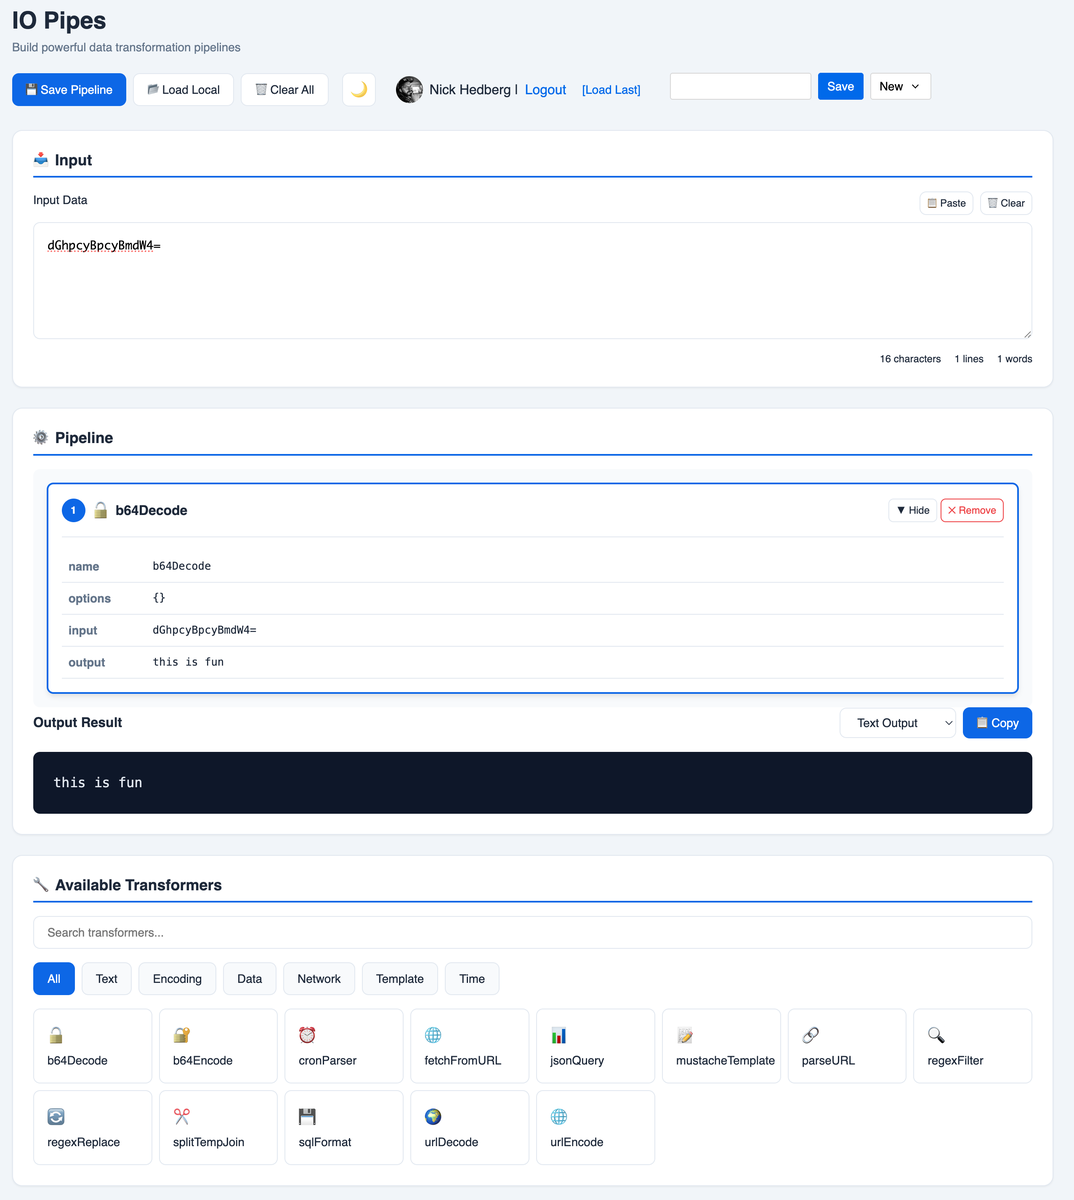Image resolution: width=1074 pixels, height=1200 pixels.
Task: Add the b64Encode transformer
Action: [x=218, y=1046]
